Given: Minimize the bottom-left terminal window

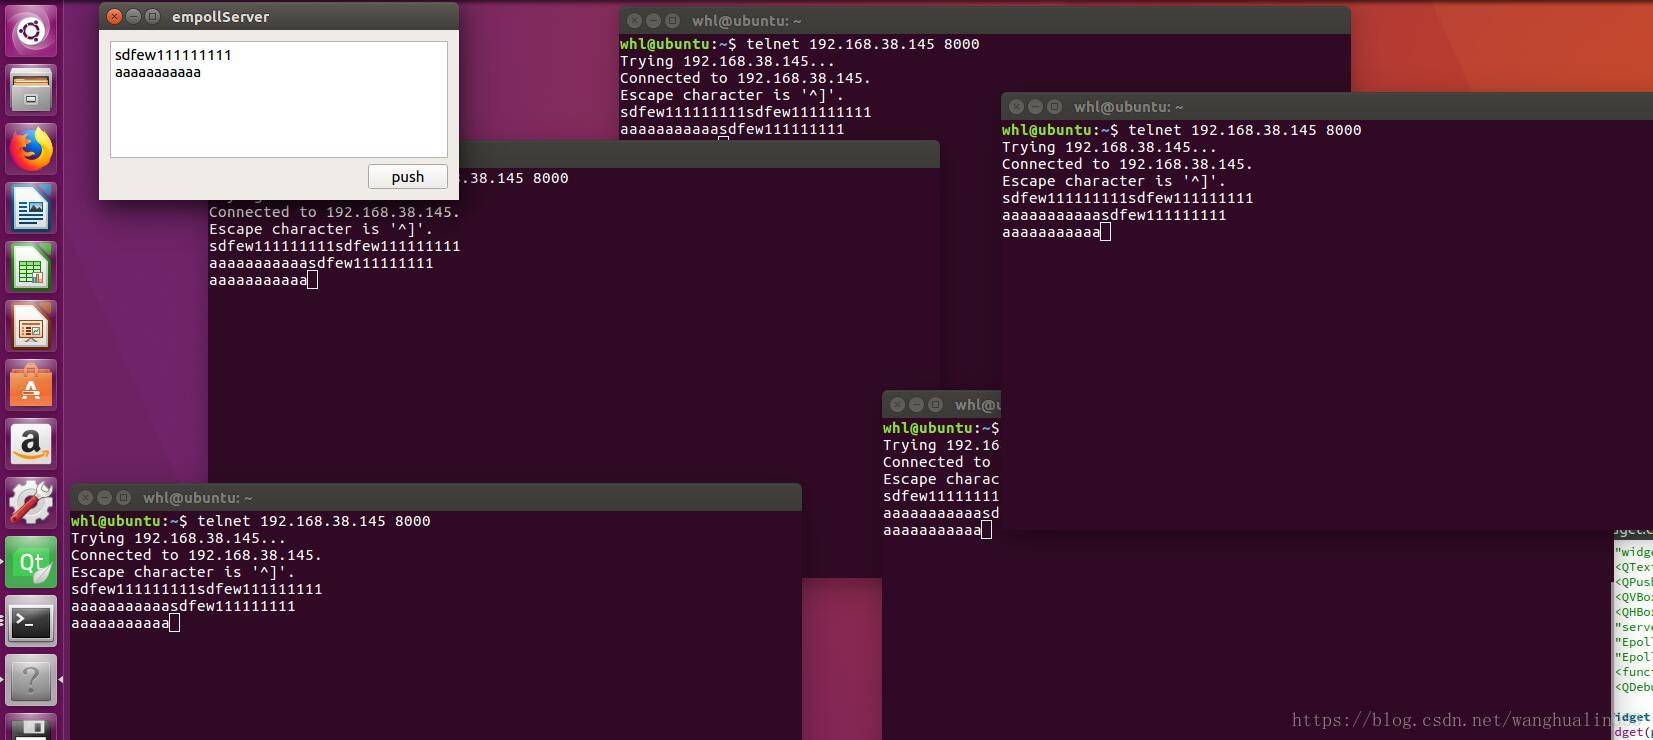Looking at the screenshot, I should pyautogui.click(x=104, y=497).
